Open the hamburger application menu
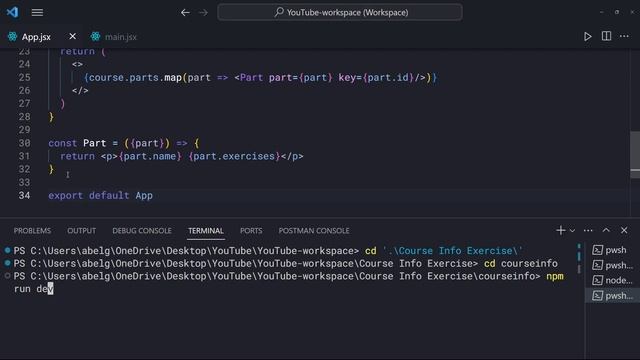 click(x=37, y=13)
